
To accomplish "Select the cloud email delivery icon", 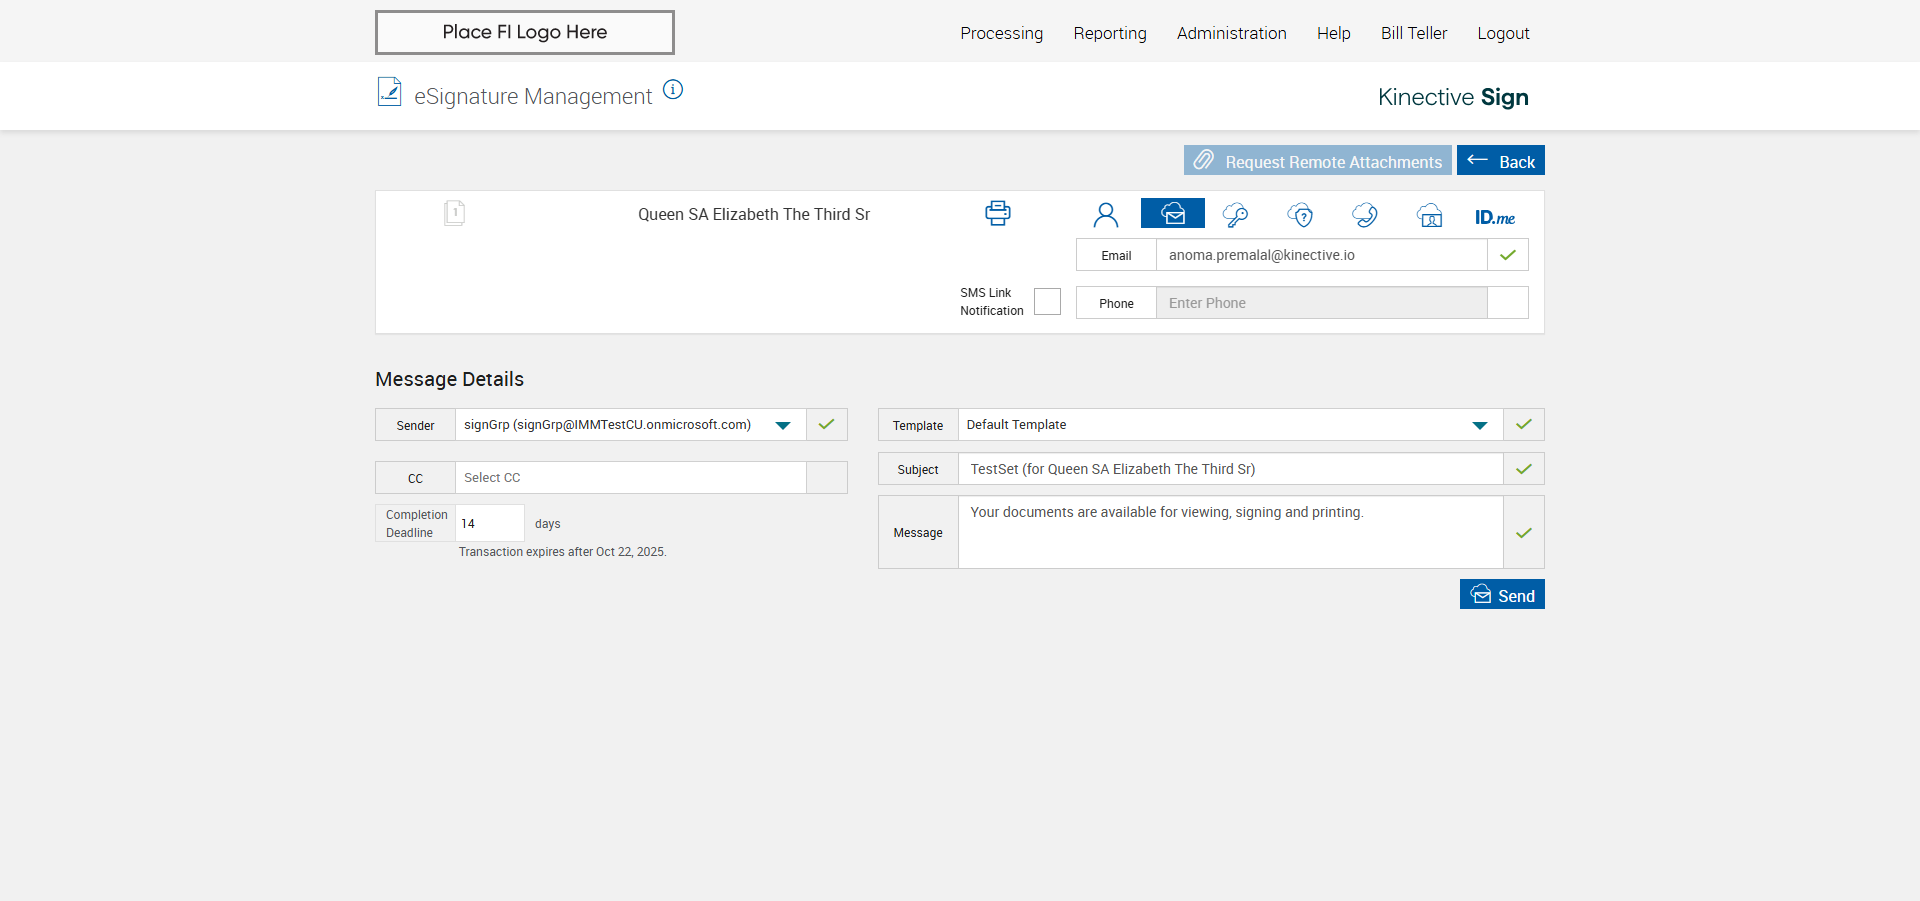I will click(1172, 214).
